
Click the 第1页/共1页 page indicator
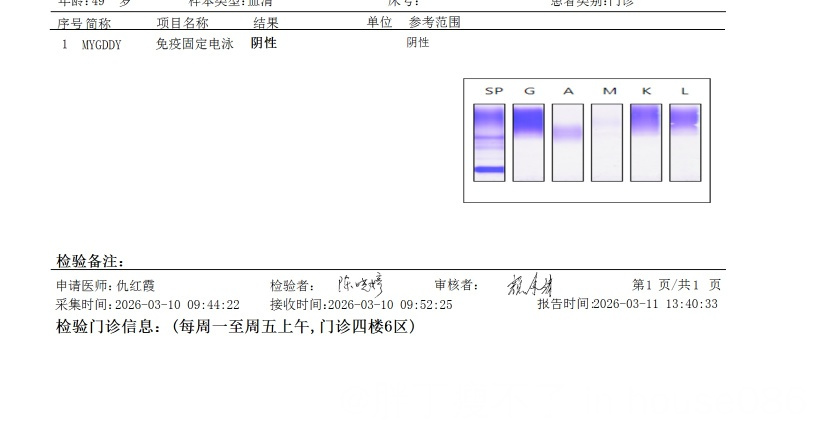(x=676, y=286)
